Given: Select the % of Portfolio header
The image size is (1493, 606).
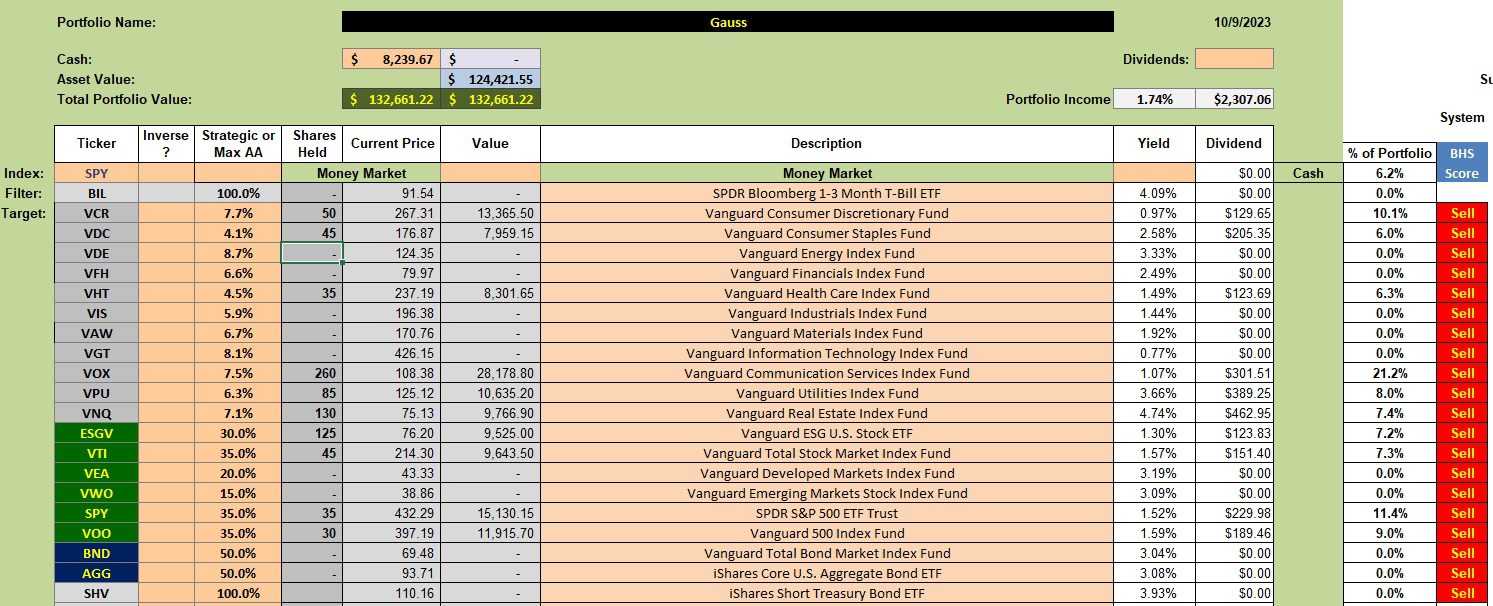Looking at the screenshot, I should [1390, 152].
